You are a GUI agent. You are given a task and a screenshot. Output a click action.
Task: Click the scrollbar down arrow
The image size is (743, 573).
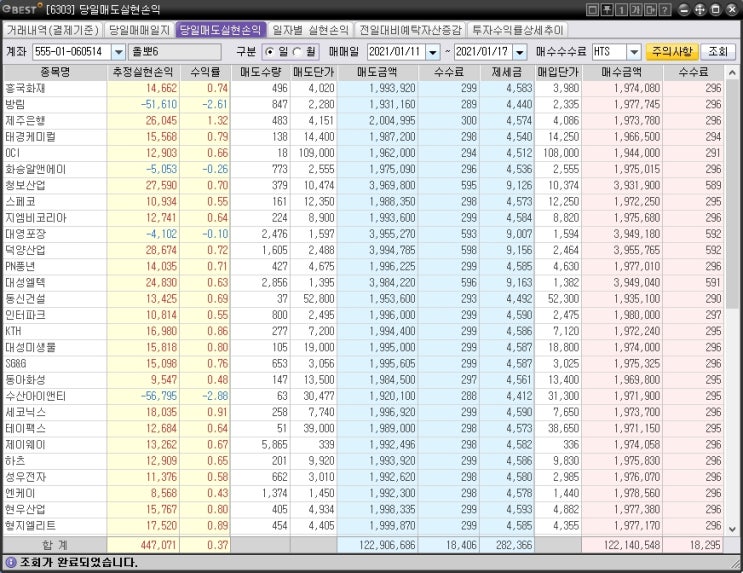(x=732, y=529)
